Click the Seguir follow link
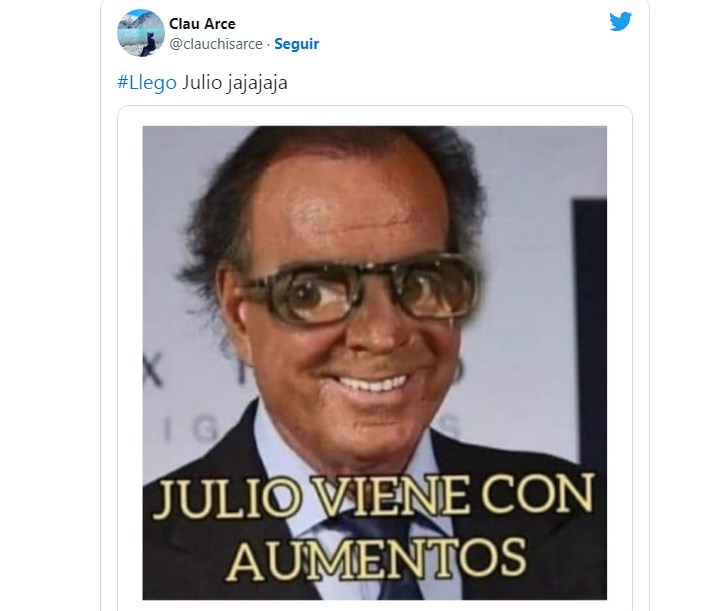Screen dimensions: 716x611 pos(296,44)
